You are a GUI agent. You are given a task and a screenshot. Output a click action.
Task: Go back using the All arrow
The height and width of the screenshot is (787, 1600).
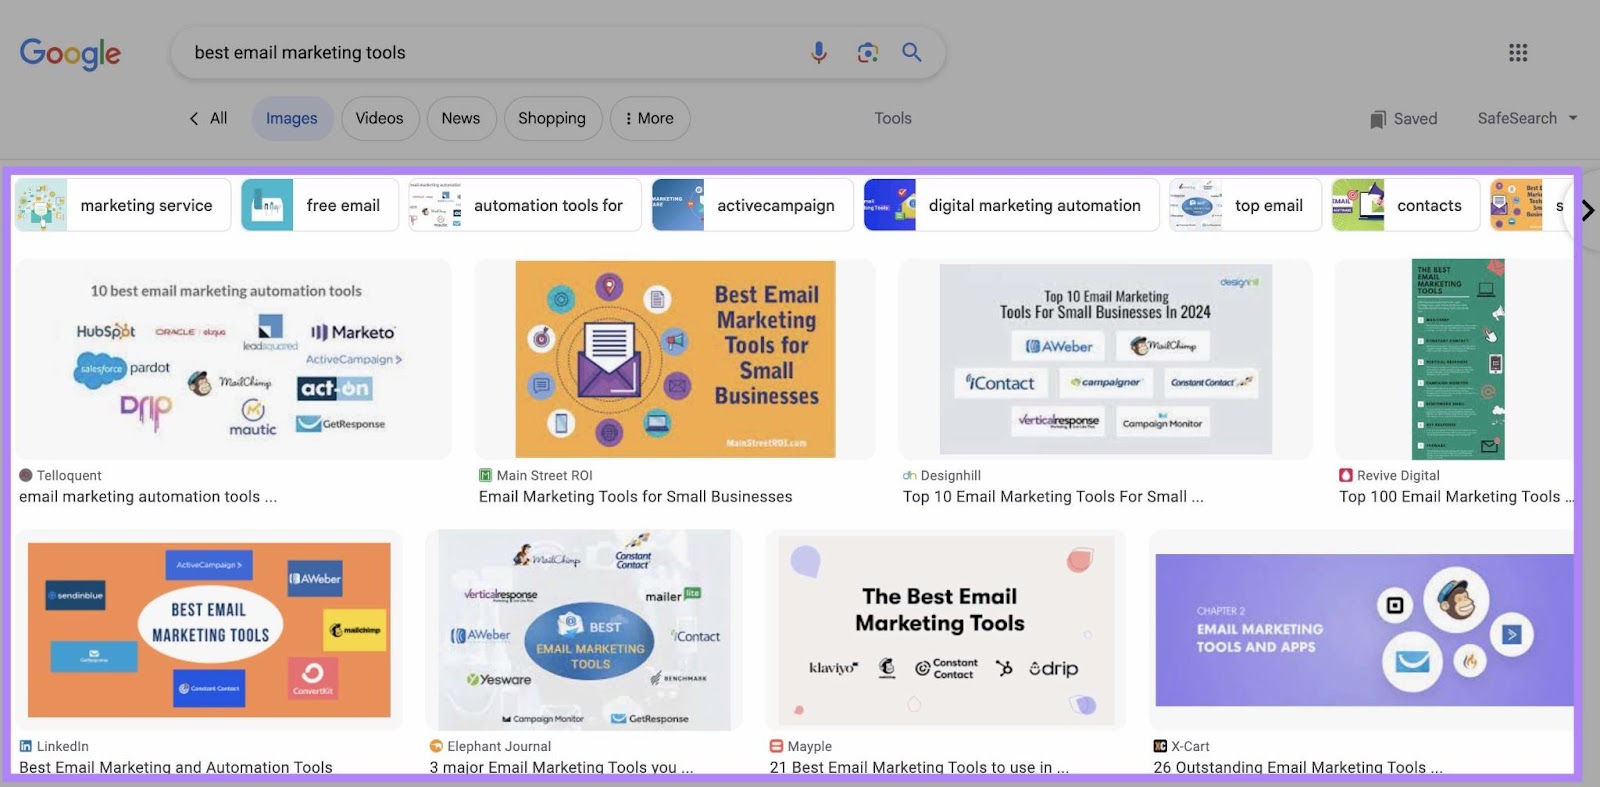pos(209,118)
